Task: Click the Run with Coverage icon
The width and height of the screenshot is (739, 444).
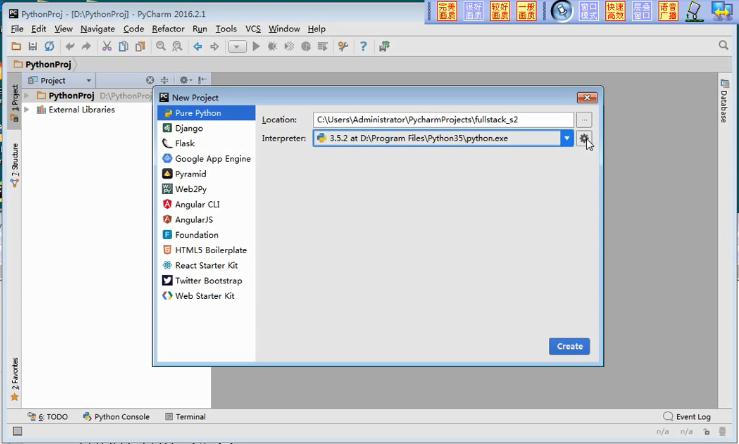Action: coord(289,46)
